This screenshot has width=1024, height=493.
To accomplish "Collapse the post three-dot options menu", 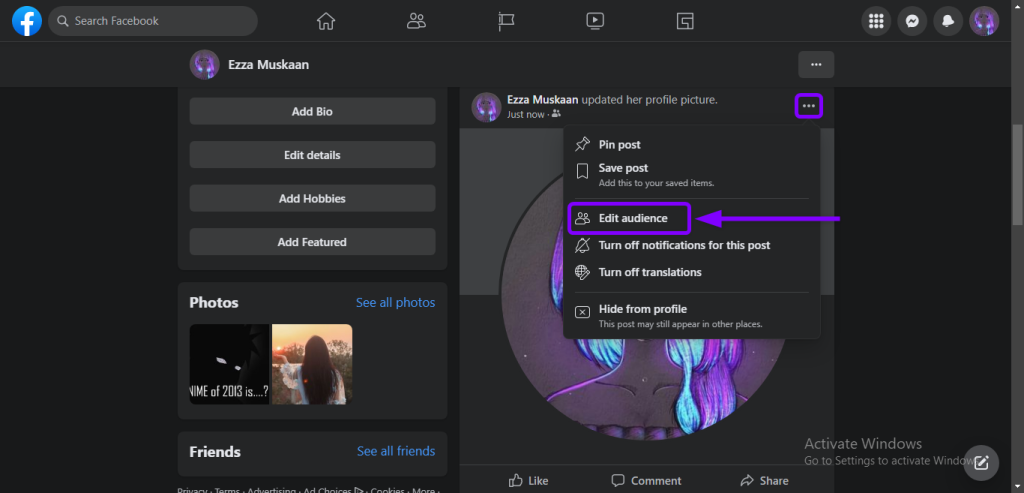I will coord(809,106).
